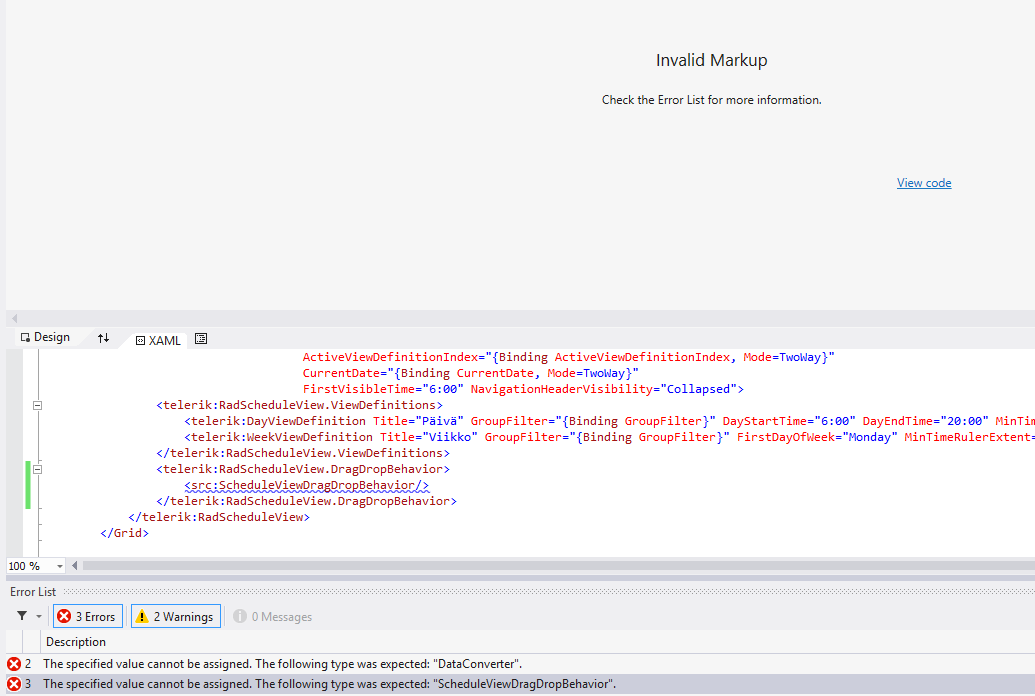Open the error list filter funnel icon
Image resolution: width=1035 pixels, height=696 pixels.
(x=22, y=616)
